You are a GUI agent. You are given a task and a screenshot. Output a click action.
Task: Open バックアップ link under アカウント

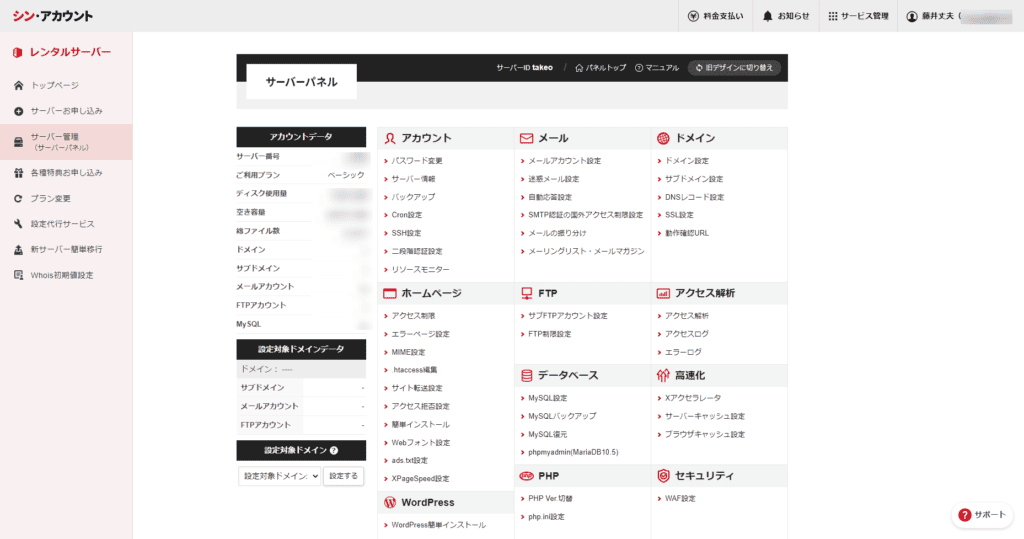pos(413,197)
